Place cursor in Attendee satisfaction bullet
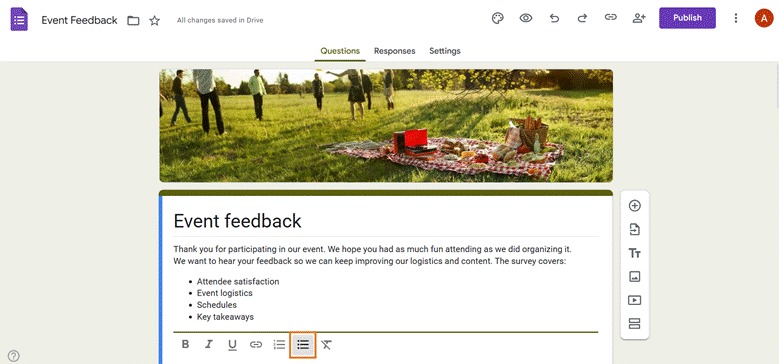The width and height of the screenshot is (779, 364). click(x=238, y=282)
